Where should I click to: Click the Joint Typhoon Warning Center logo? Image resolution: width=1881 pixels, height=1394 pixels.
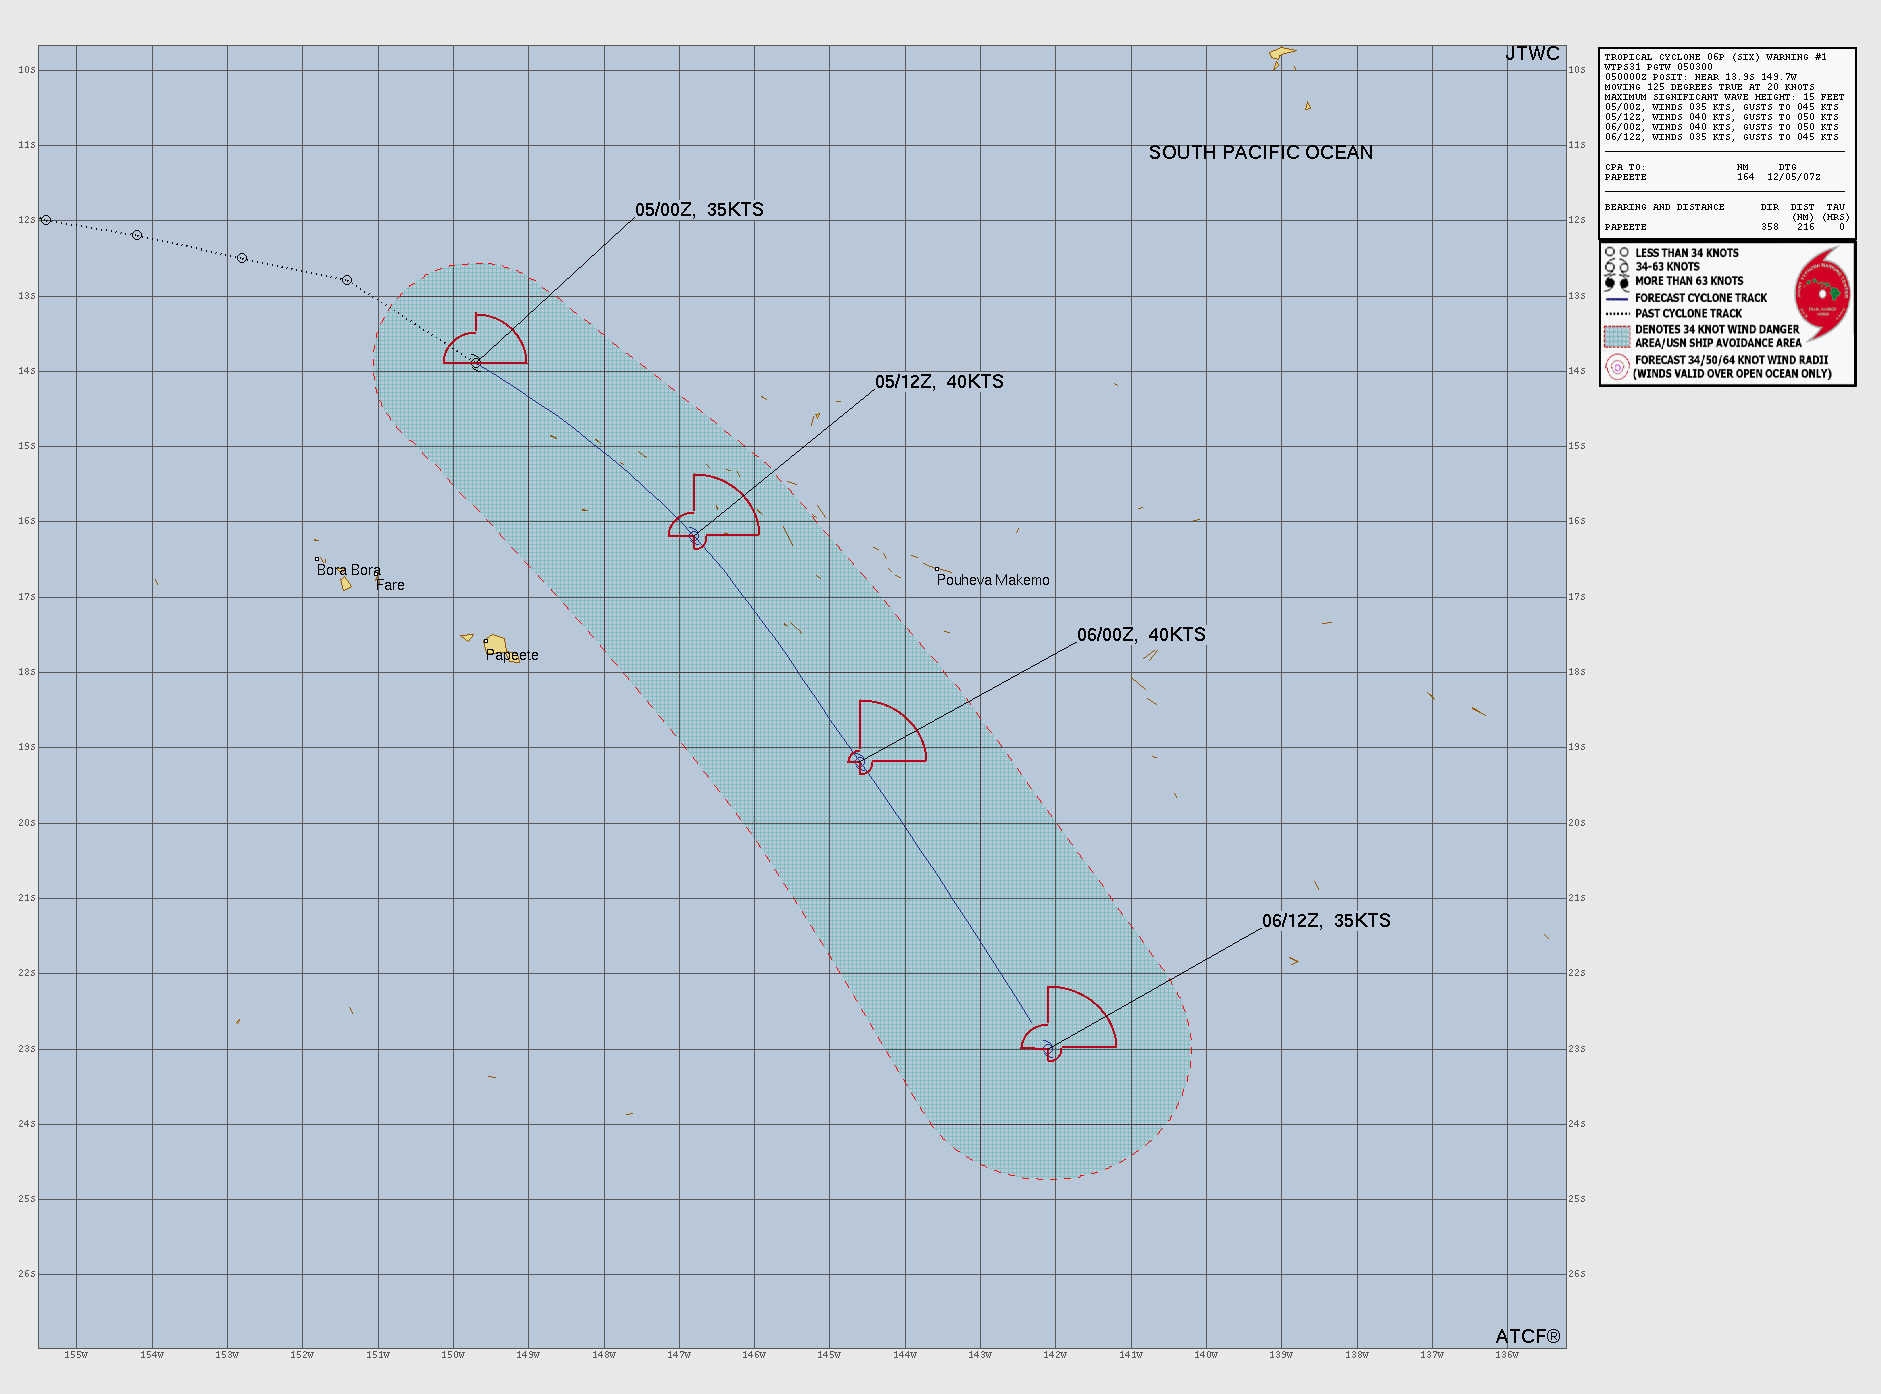coord(1822,294)
